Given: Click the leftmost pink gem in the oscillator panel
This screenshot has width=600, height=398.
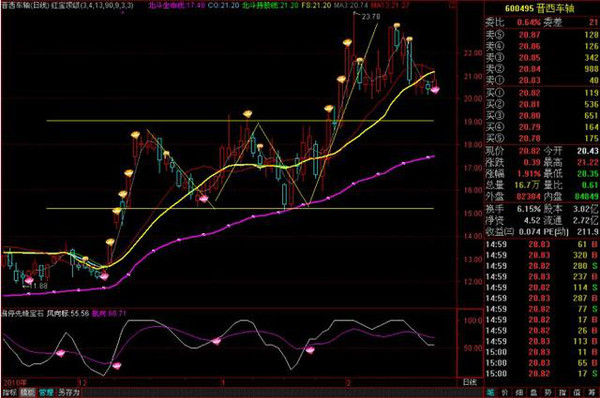Looking at the screenshot, I should point(60,353).
